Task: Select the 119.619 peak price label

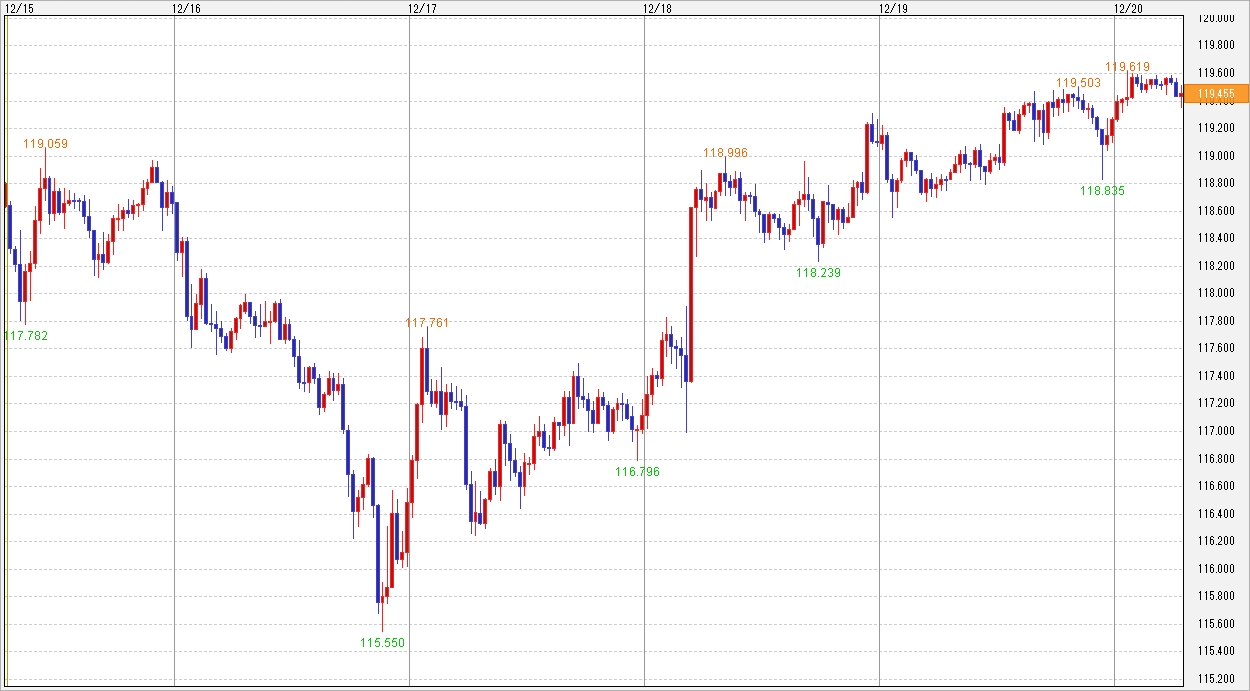Action: click(x=1127, y=67)
